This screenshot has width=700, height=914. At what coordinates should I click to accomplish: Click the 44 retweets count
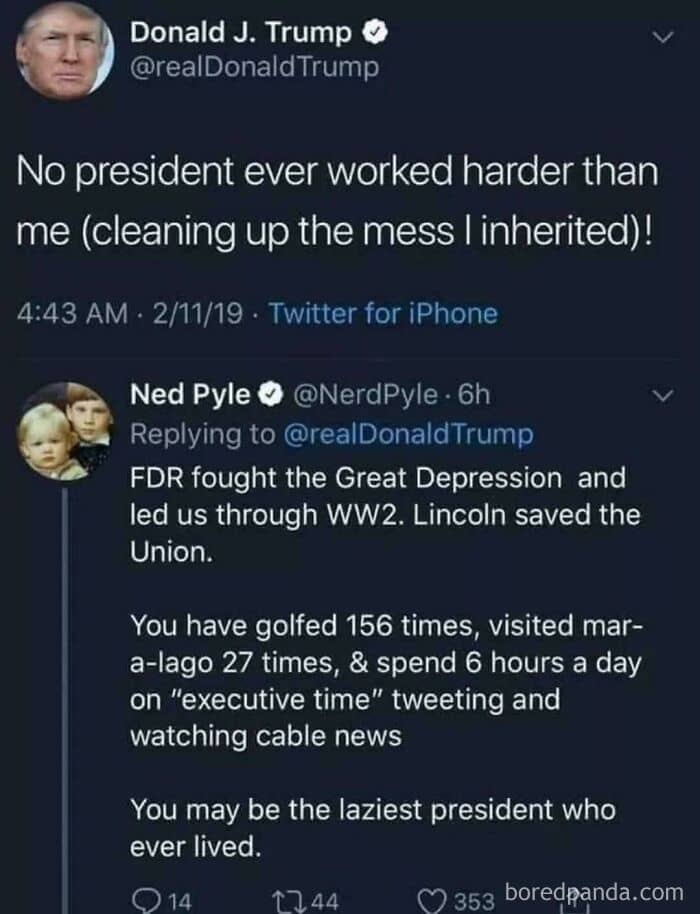click(326, 900)
